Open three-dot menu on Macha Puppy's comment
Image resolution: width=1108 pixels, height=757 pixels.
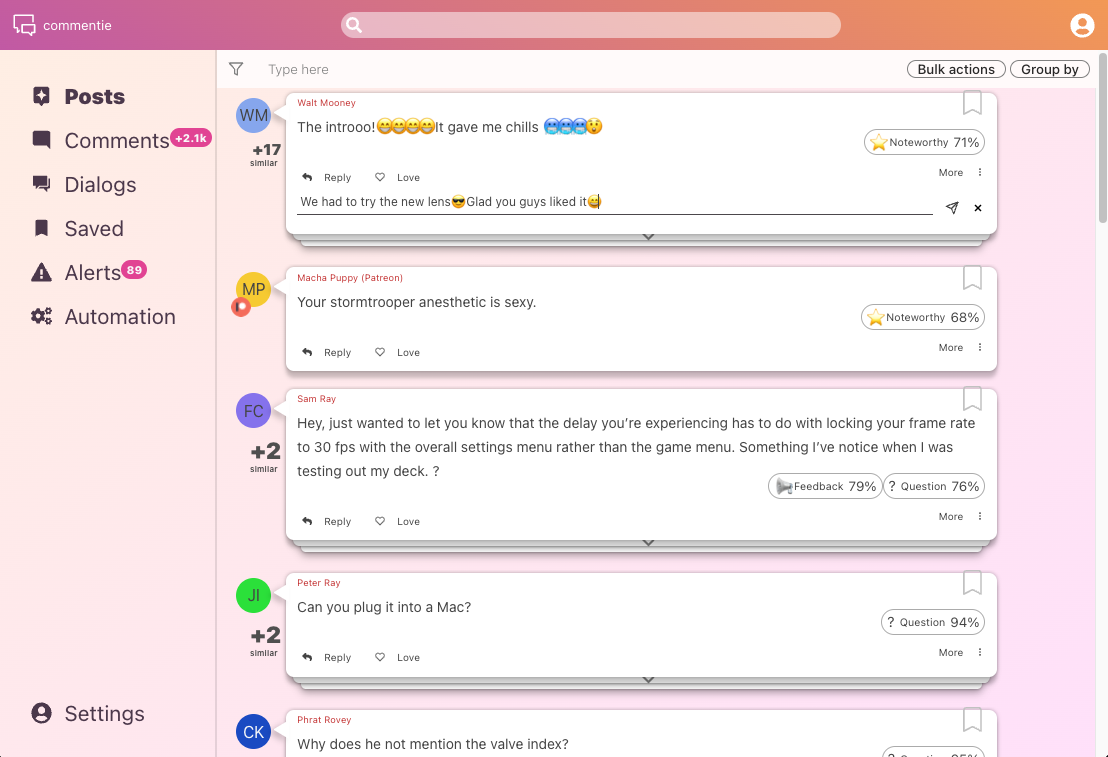click(x=979, y=347)
